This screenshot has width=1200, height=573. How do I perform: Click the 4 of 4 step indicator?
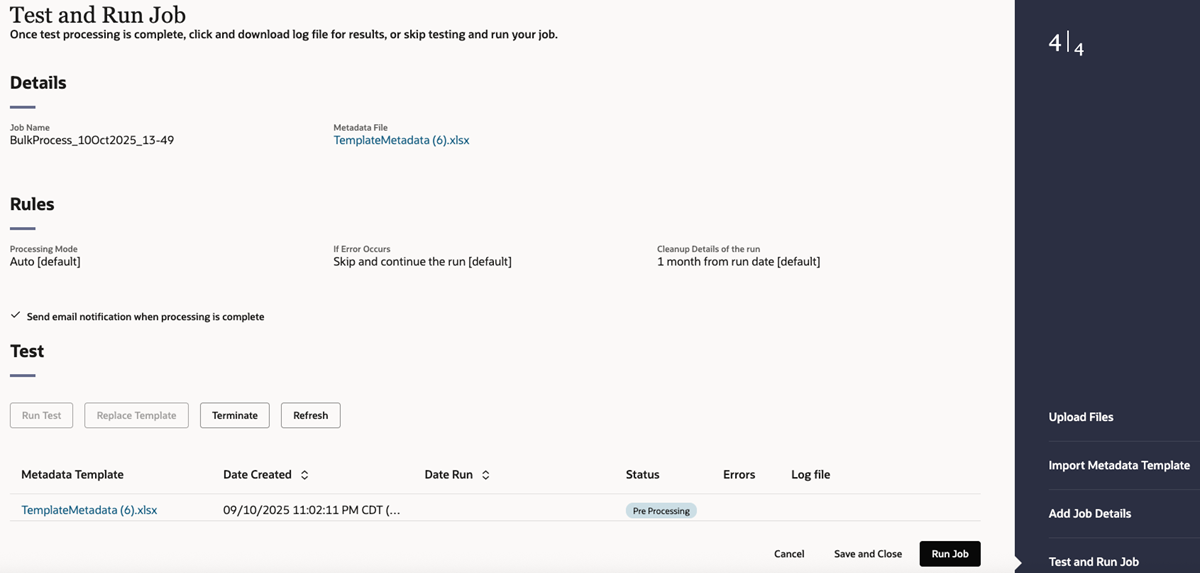(1066, 44)
